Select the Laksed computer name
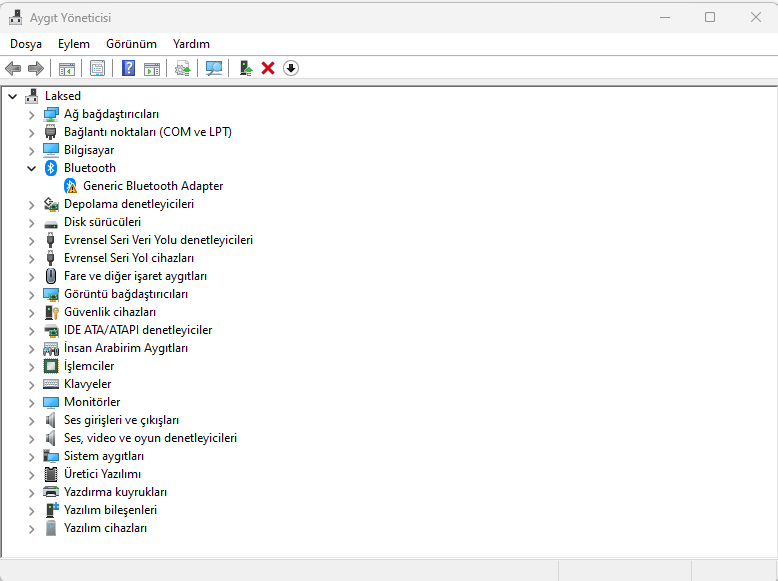This screenshot has height=581, width=778. click(63, 96)
